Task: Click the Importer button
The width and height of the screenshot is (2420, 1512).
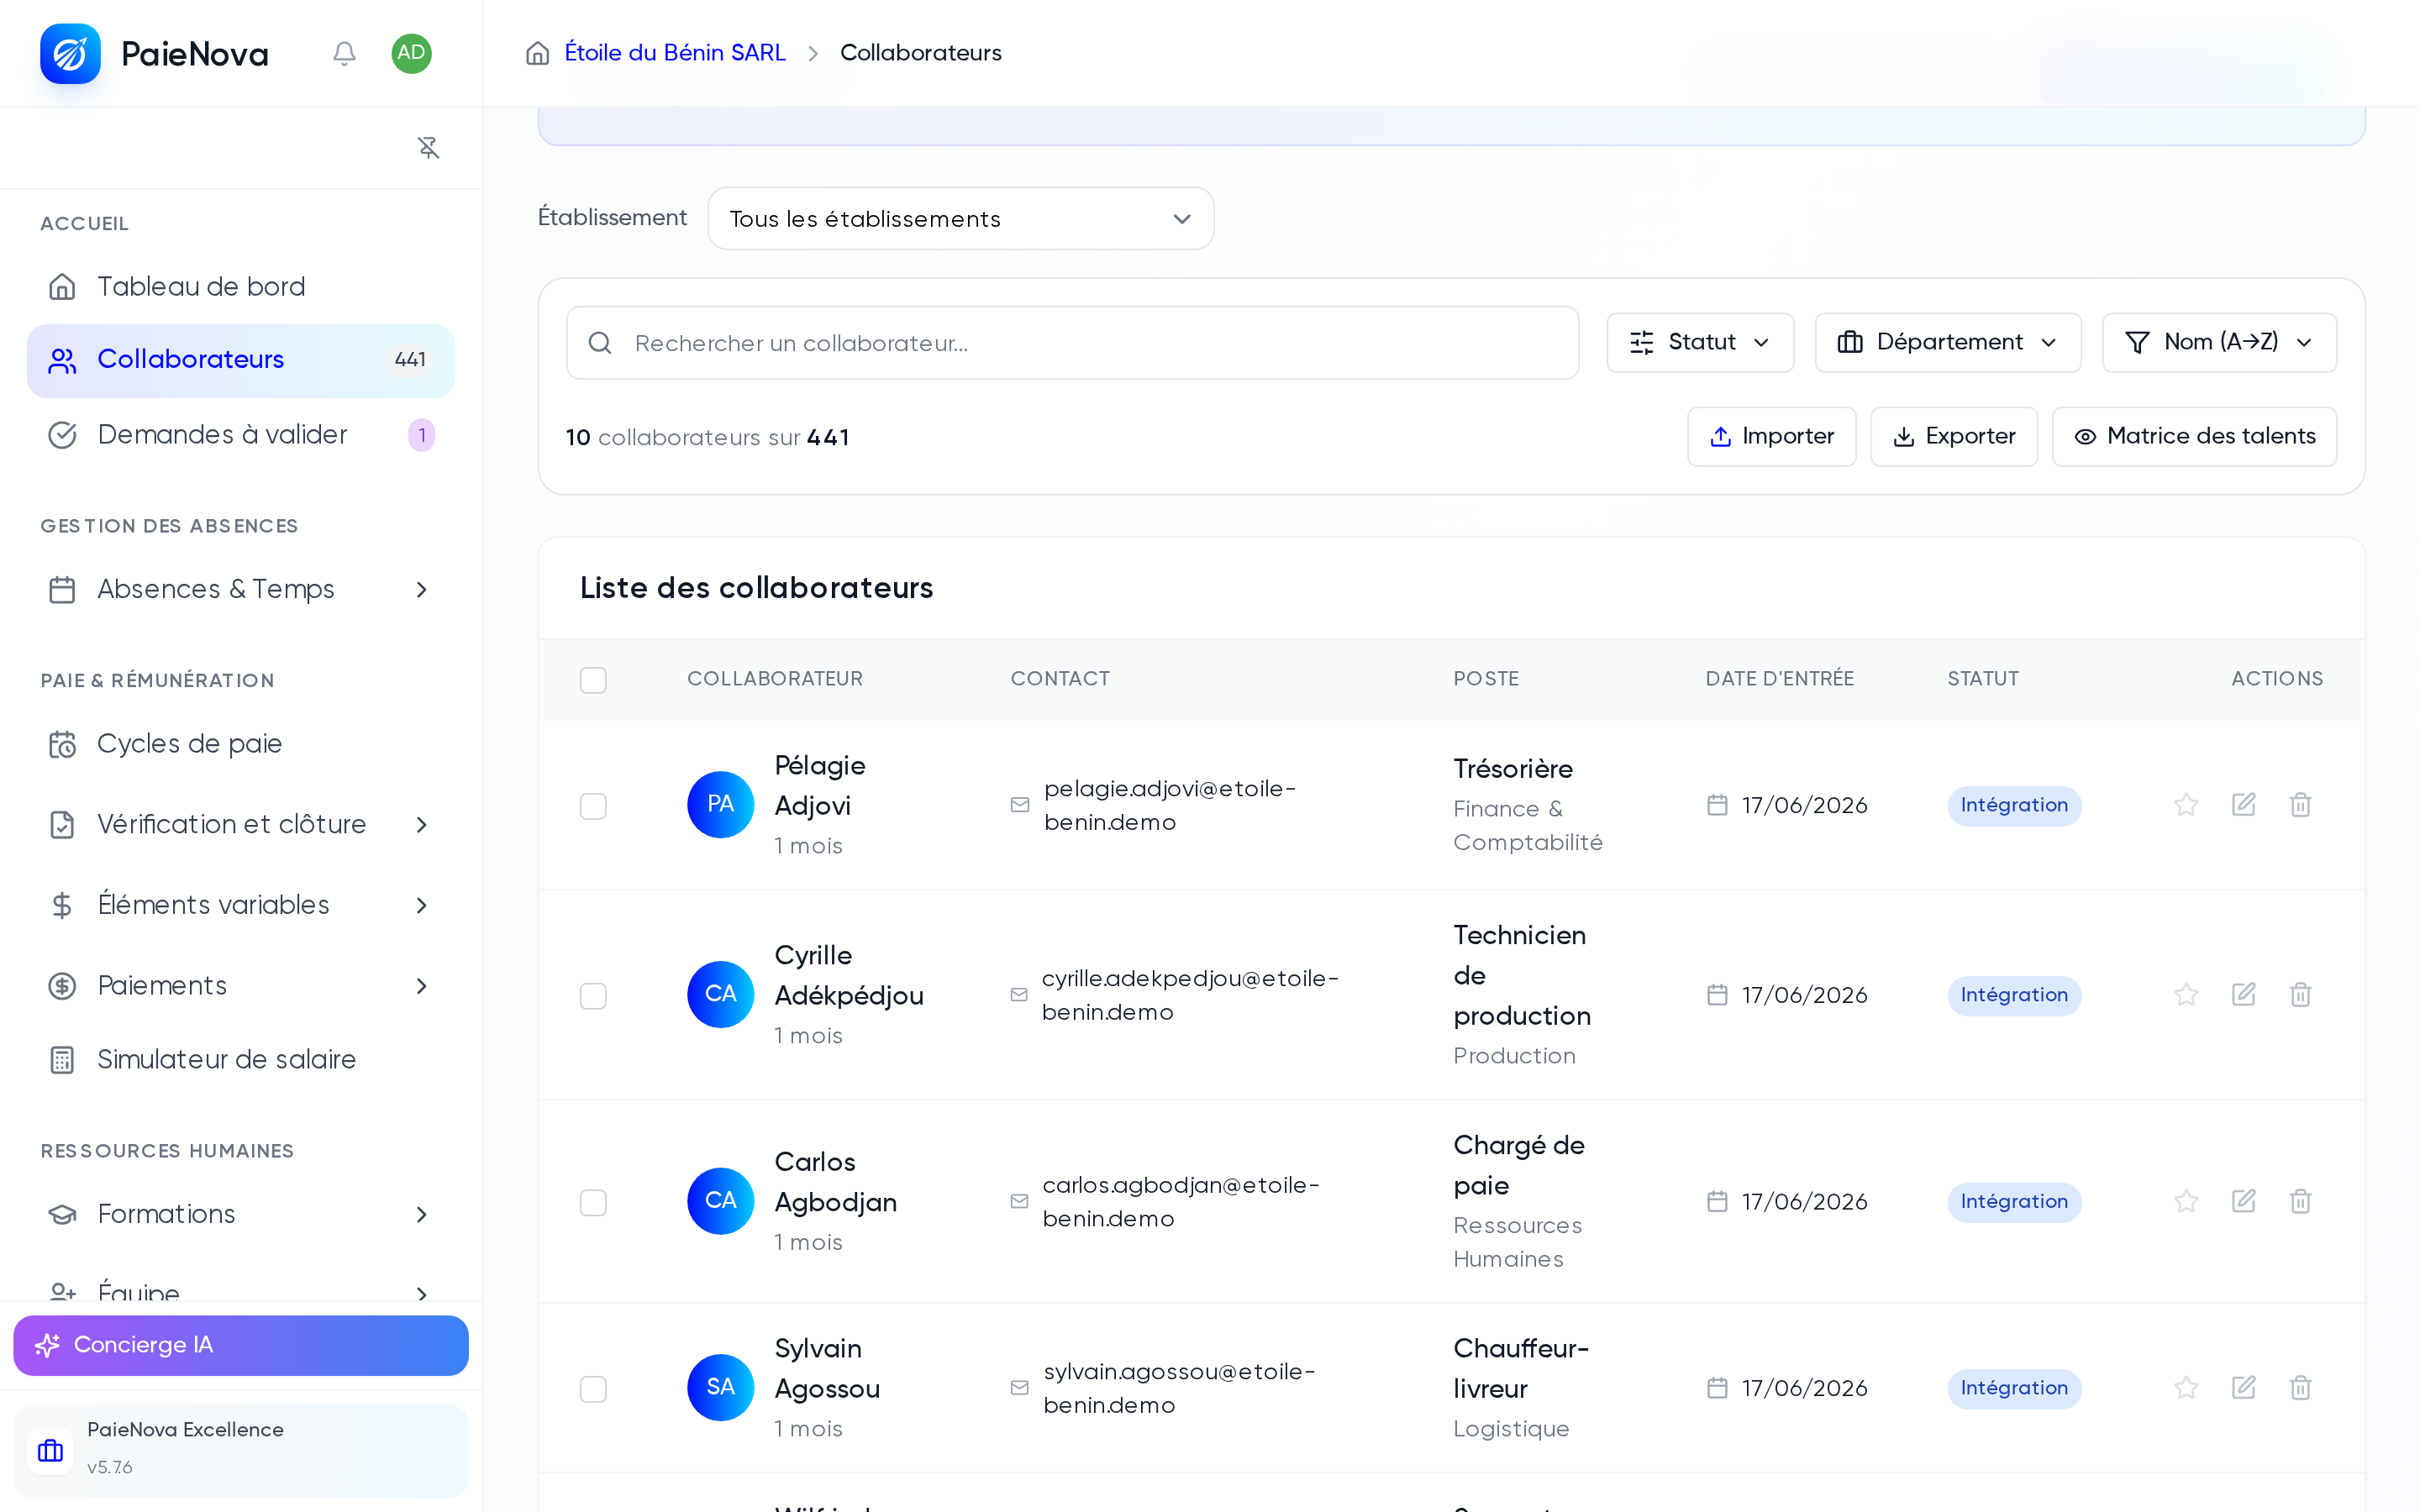Action: (1771, 437)
